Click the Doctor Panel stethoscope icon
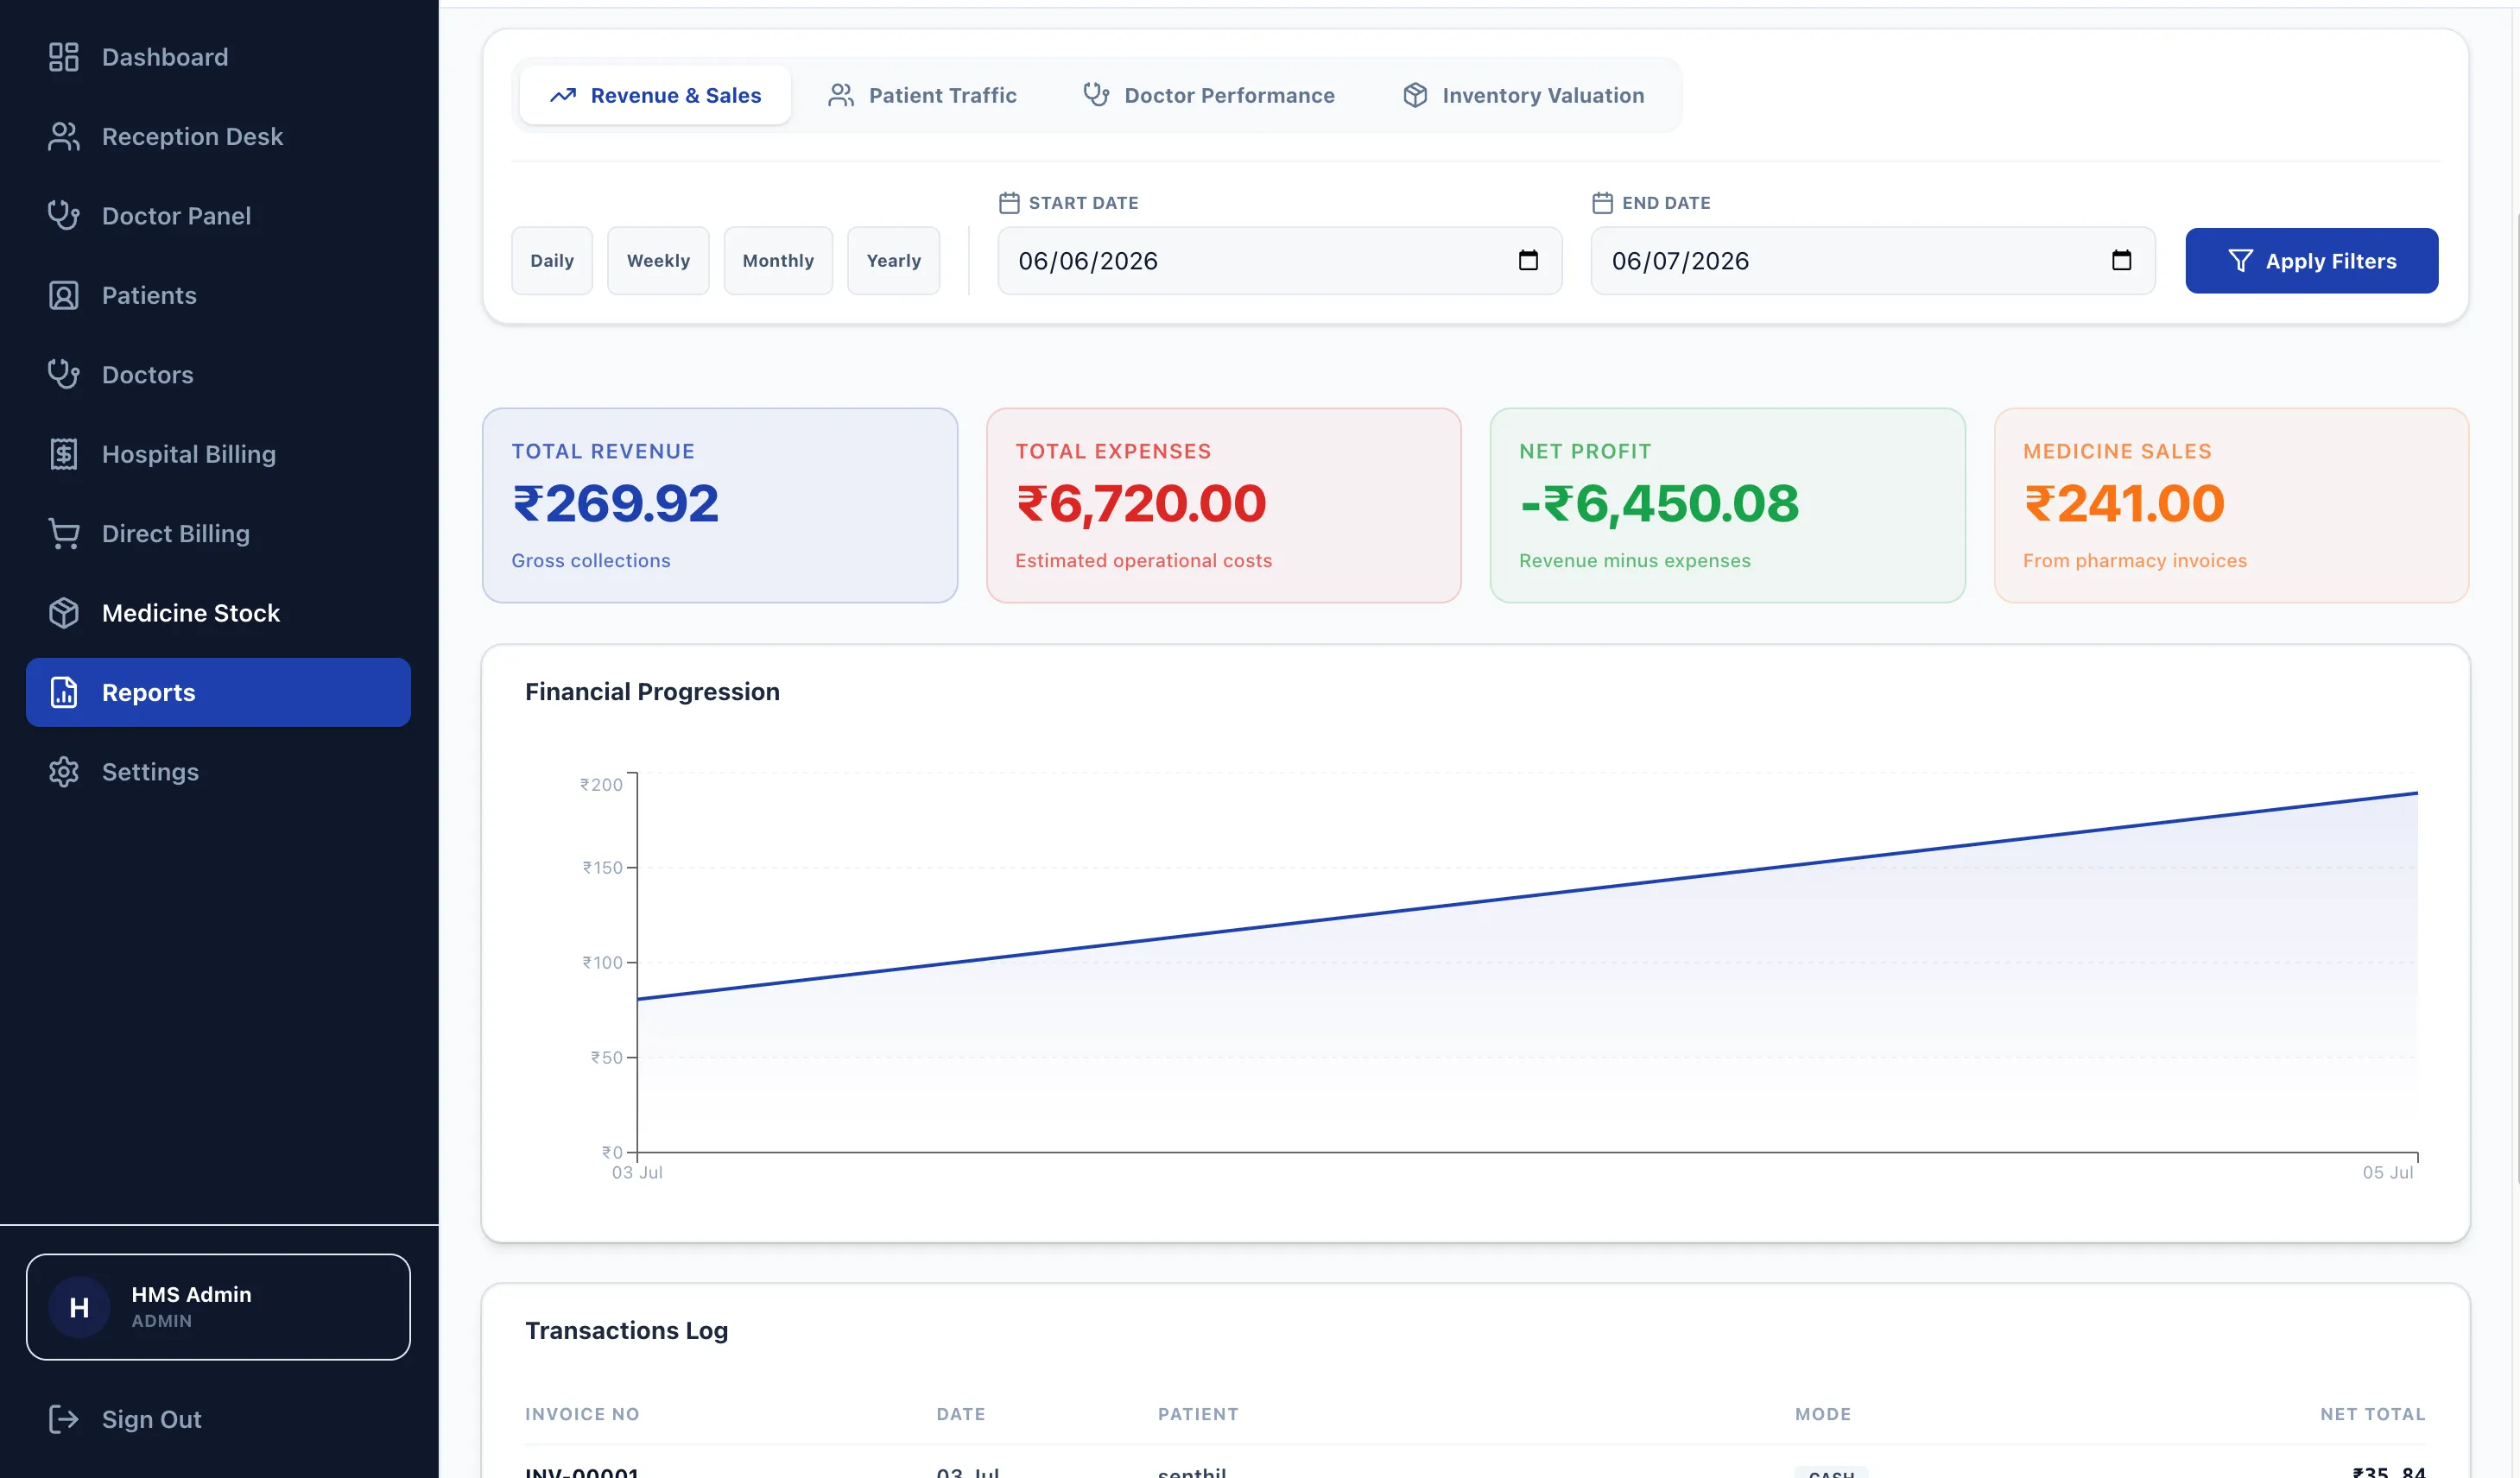 tap(63, 215)
